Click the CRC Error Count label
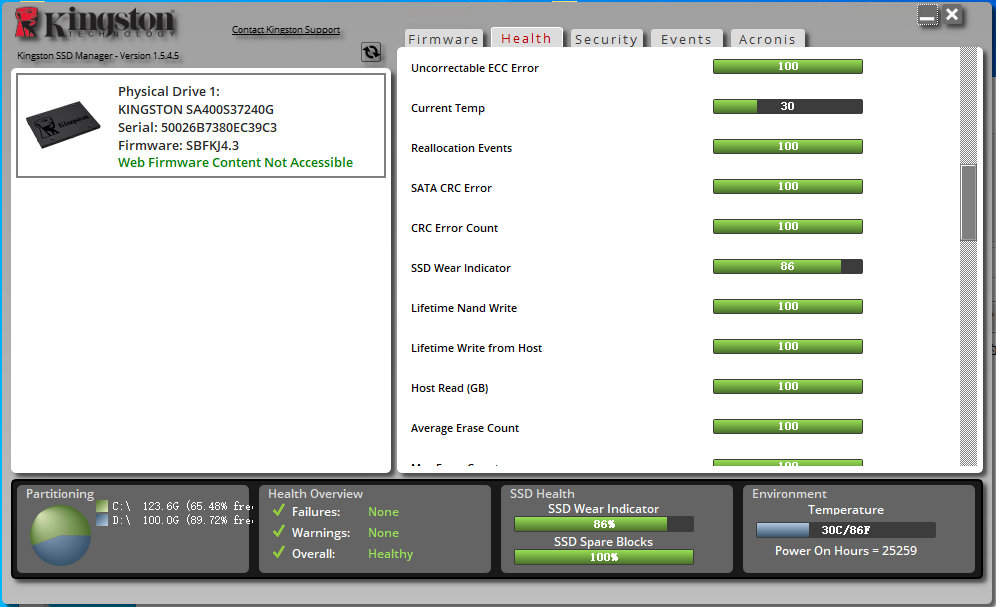 coord(454,228)
